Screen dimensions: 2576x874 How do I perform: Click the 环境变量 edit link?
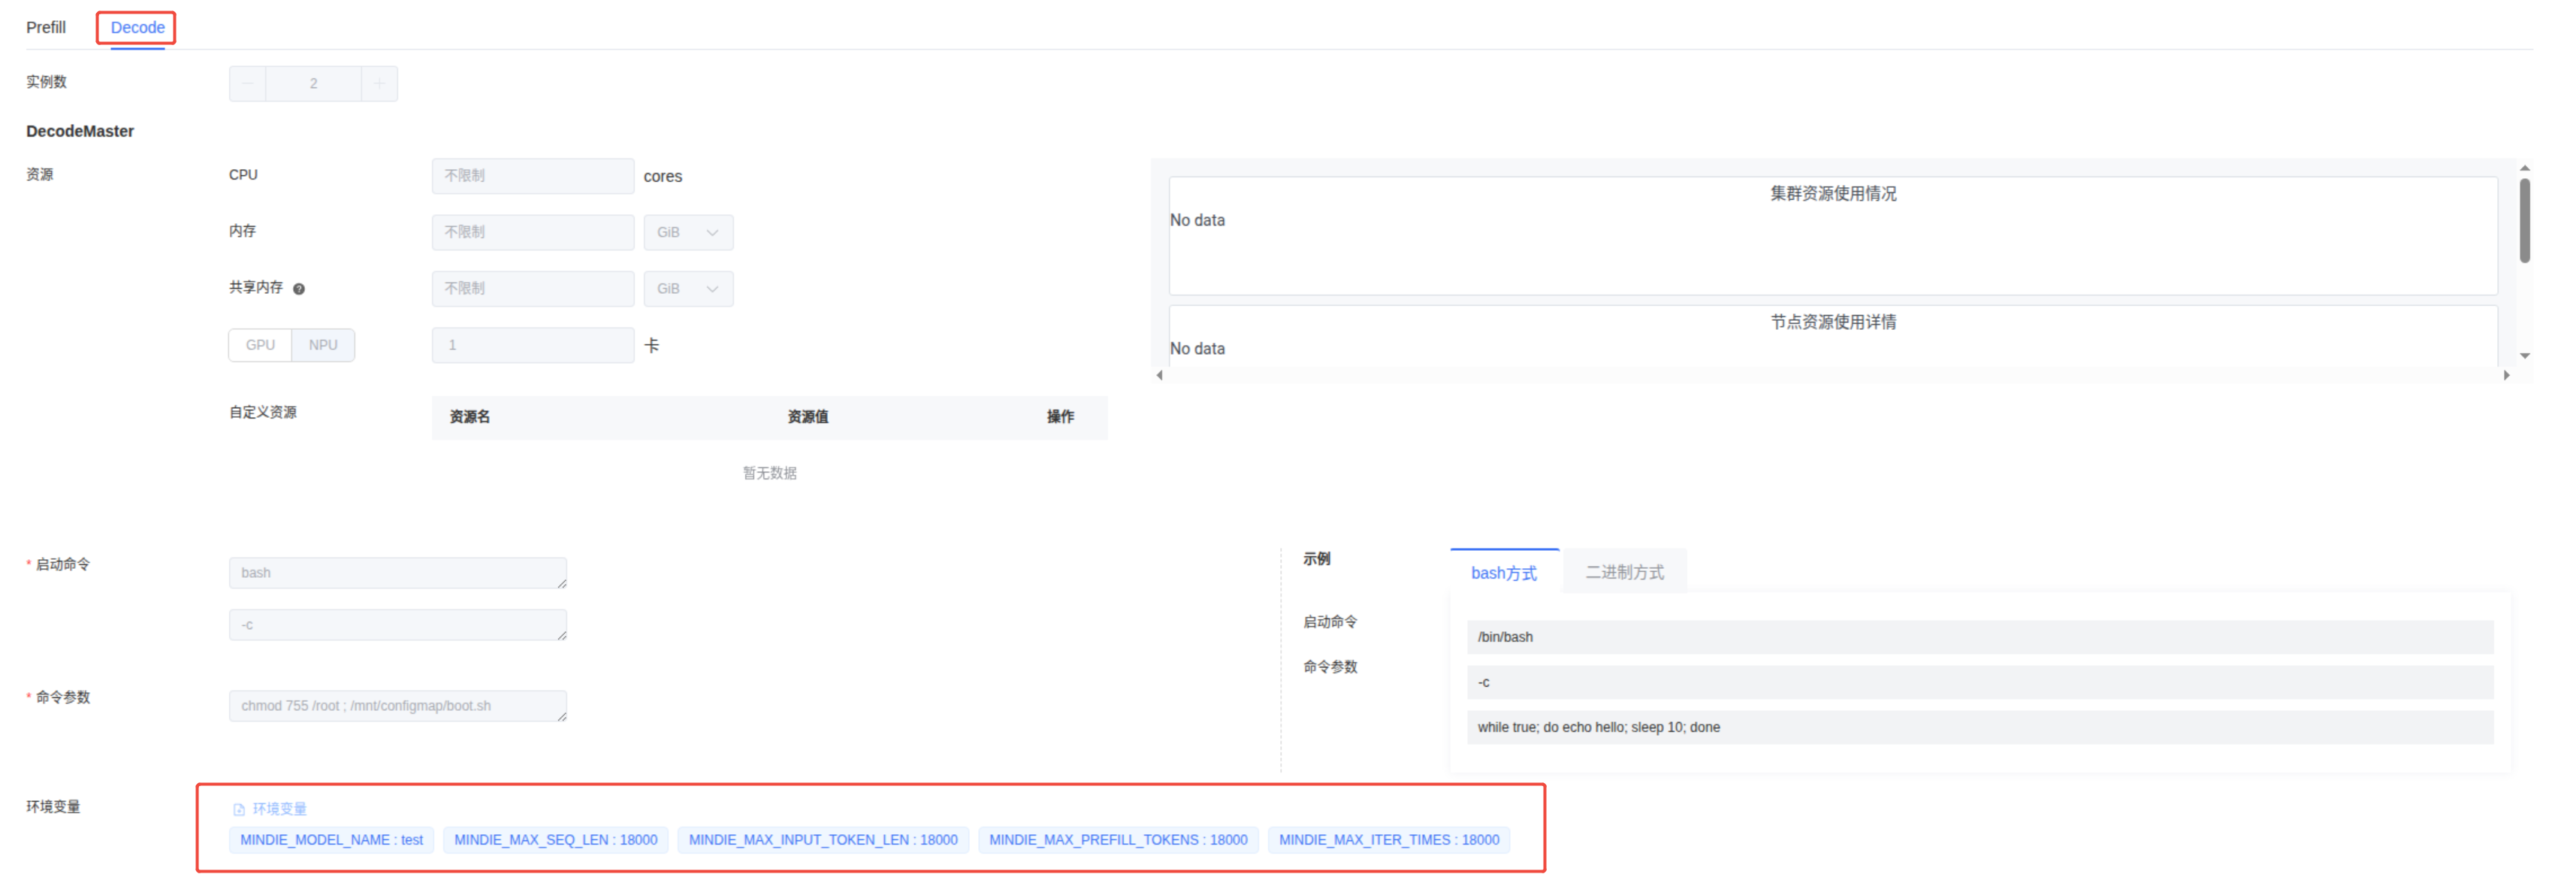point(279,809)
